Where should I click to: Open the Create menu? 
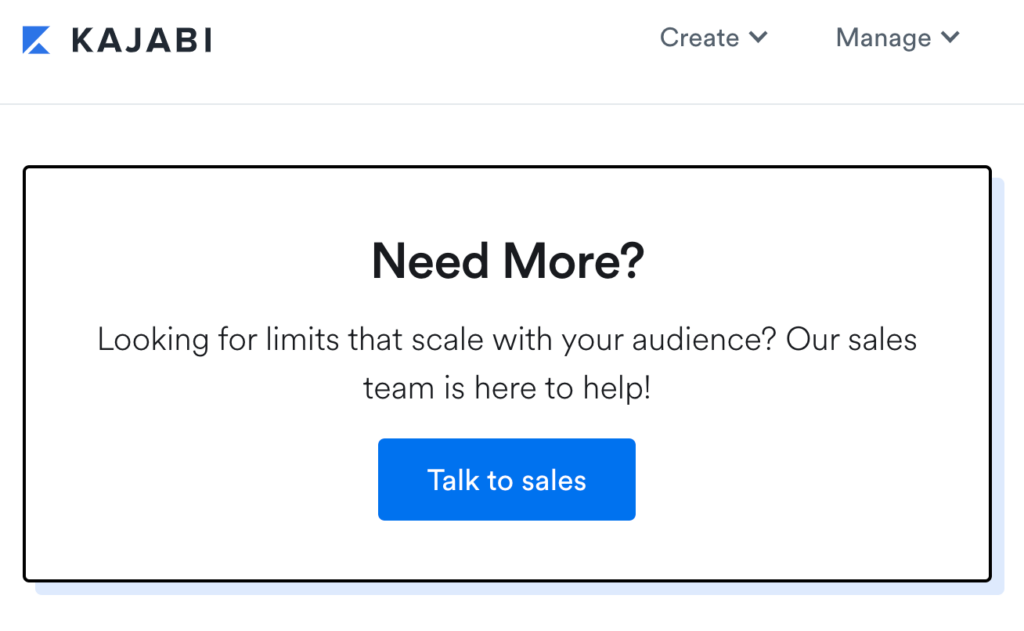click(713, 38)
